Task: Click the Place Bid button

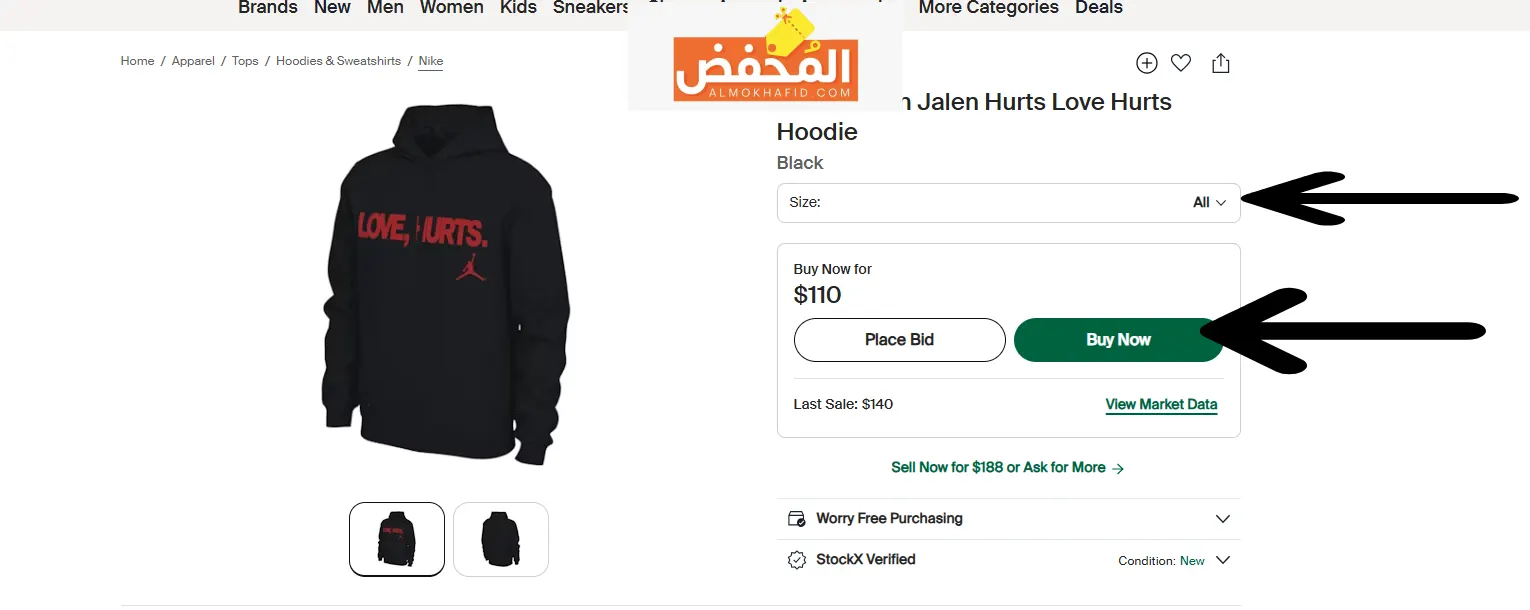Action: coord(899,340)
